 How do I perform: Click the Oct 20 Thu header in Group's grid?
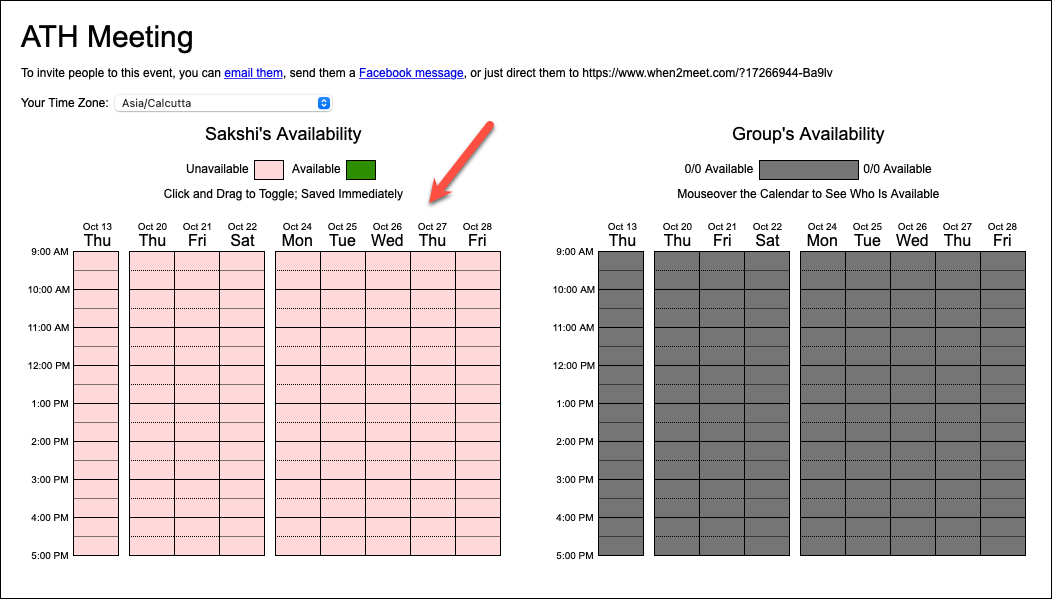tap(677, 235)
